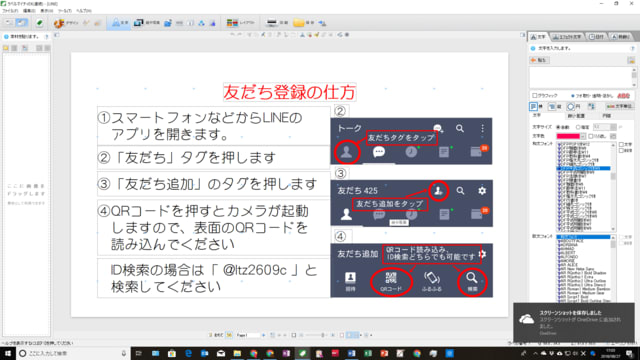Select the ID検索 text box on the canvas

213,278
